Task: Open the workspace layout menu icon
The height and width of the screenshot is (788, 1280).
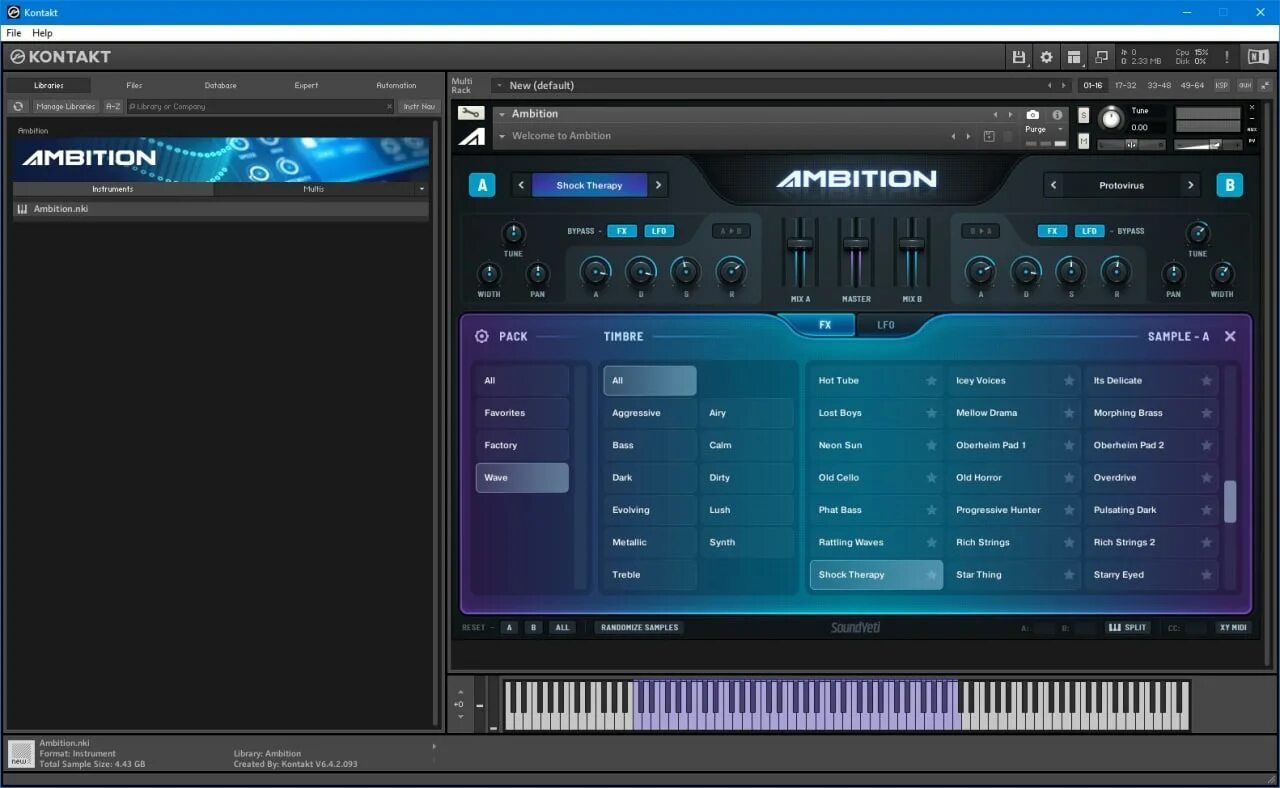Action: click(x=1074, y=57)
